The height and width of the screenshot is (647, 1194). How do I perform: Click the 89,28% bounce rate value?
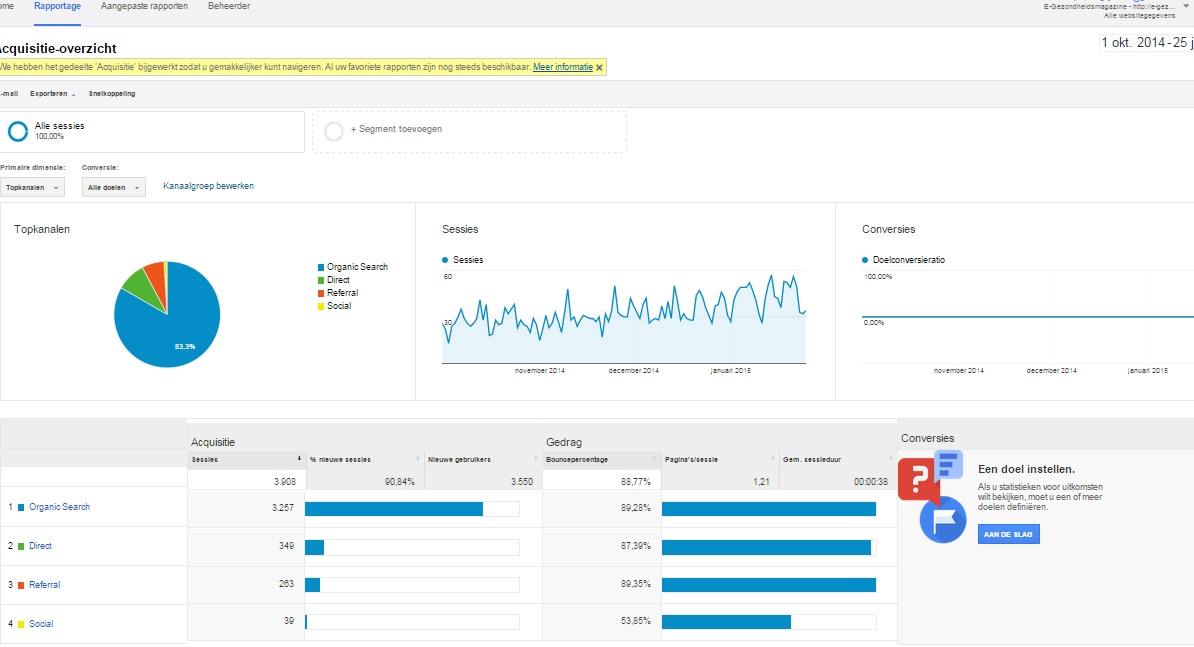636,507
